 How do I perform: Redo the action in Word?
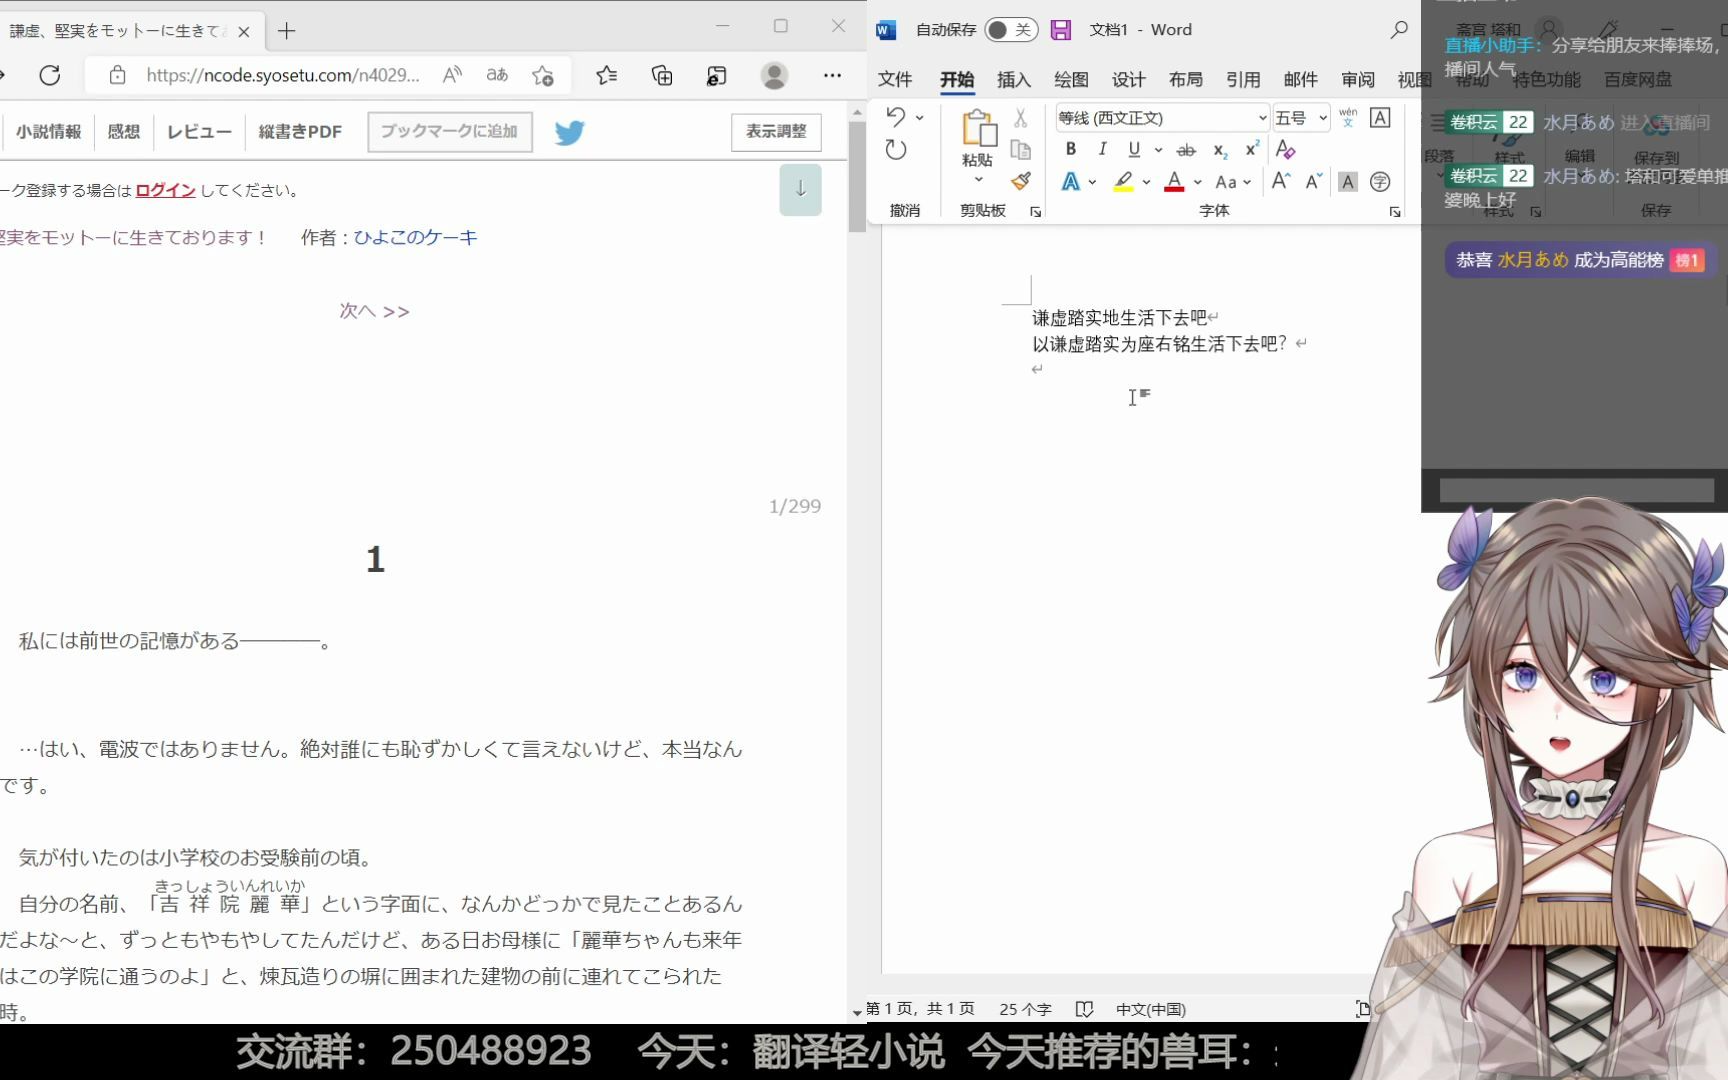tap(896, 150)
